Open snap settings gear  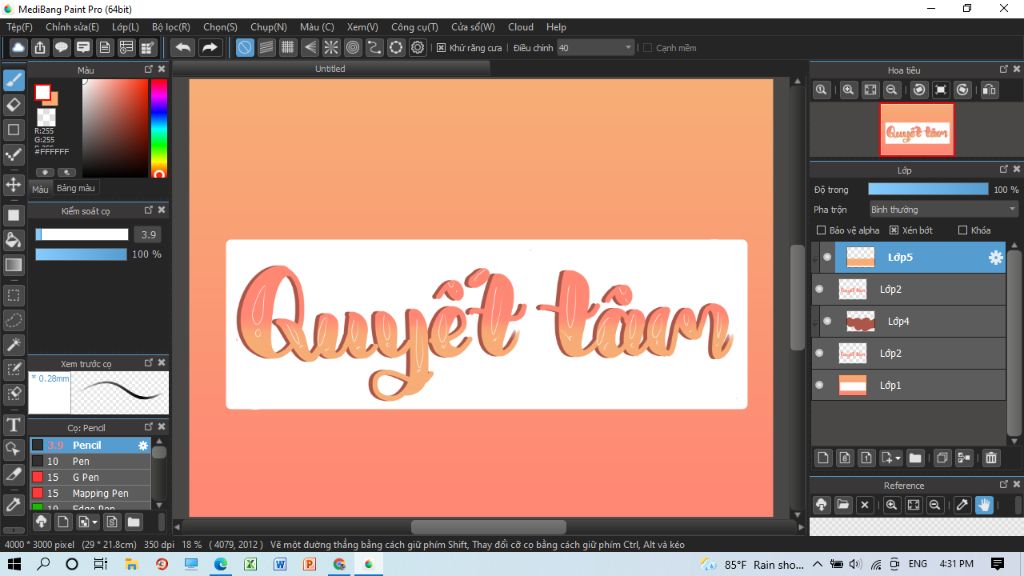417,48
